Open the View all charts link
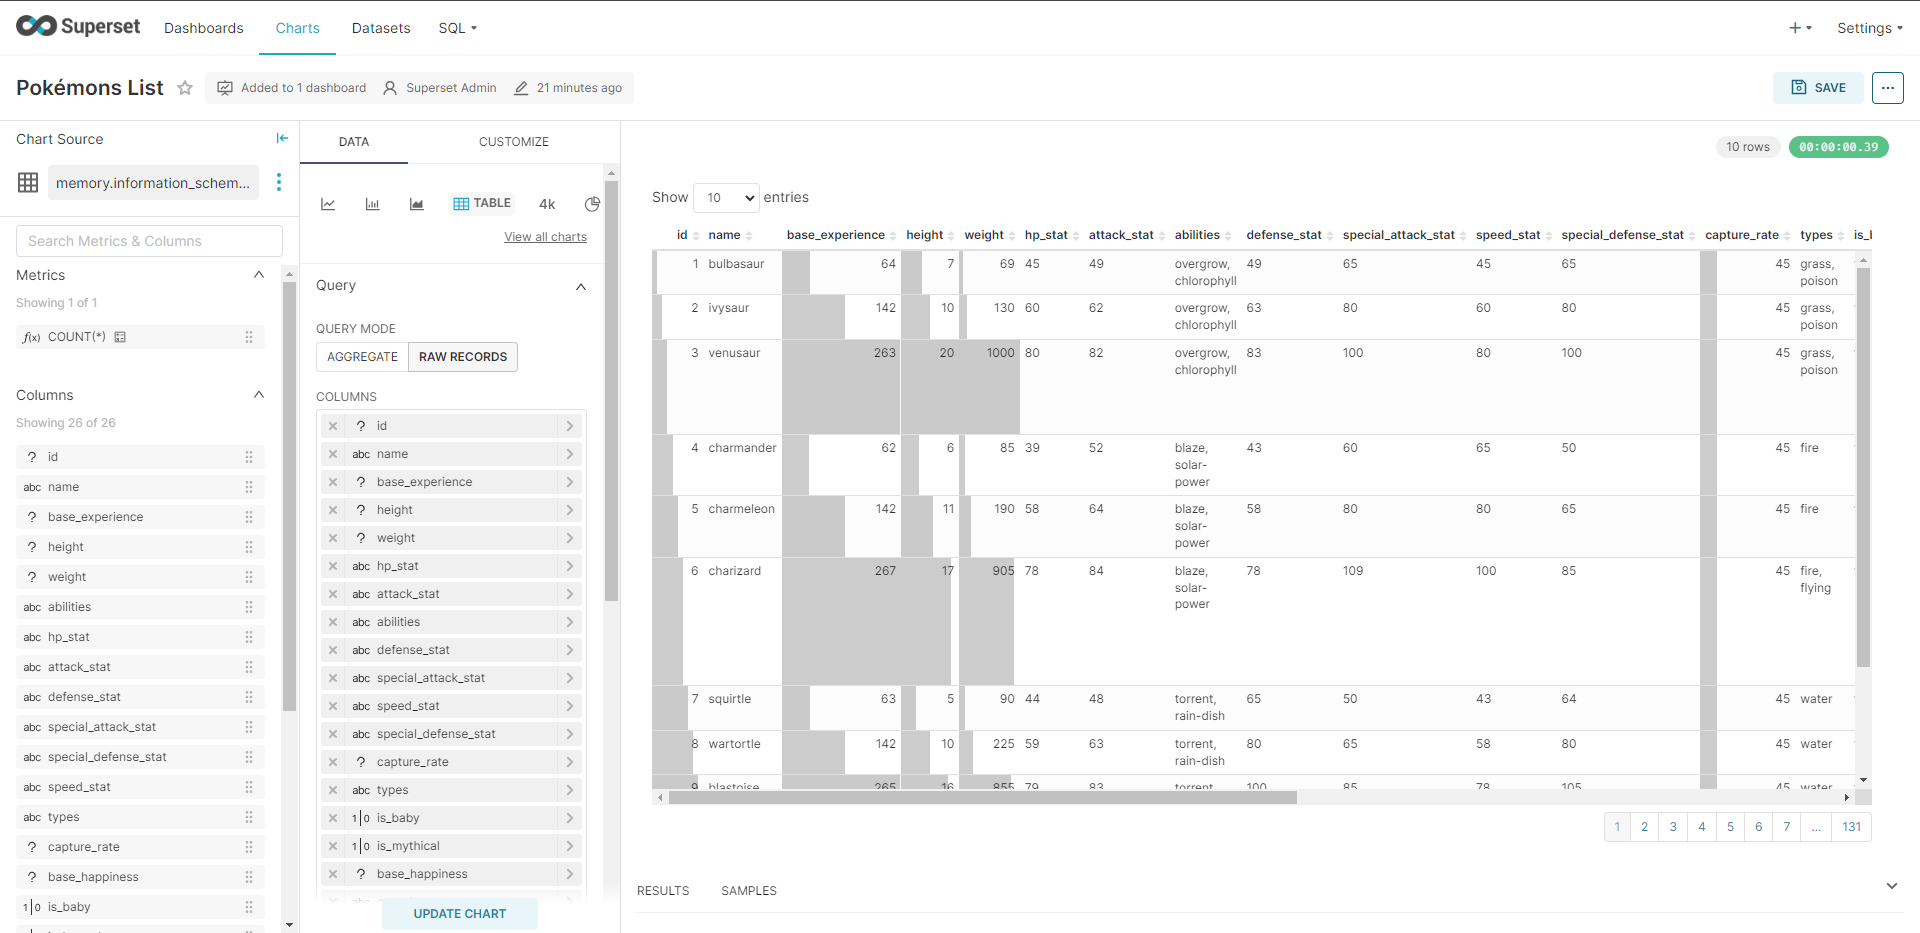The width and height of the screenshot is (1920, 933). coord(545,237)
